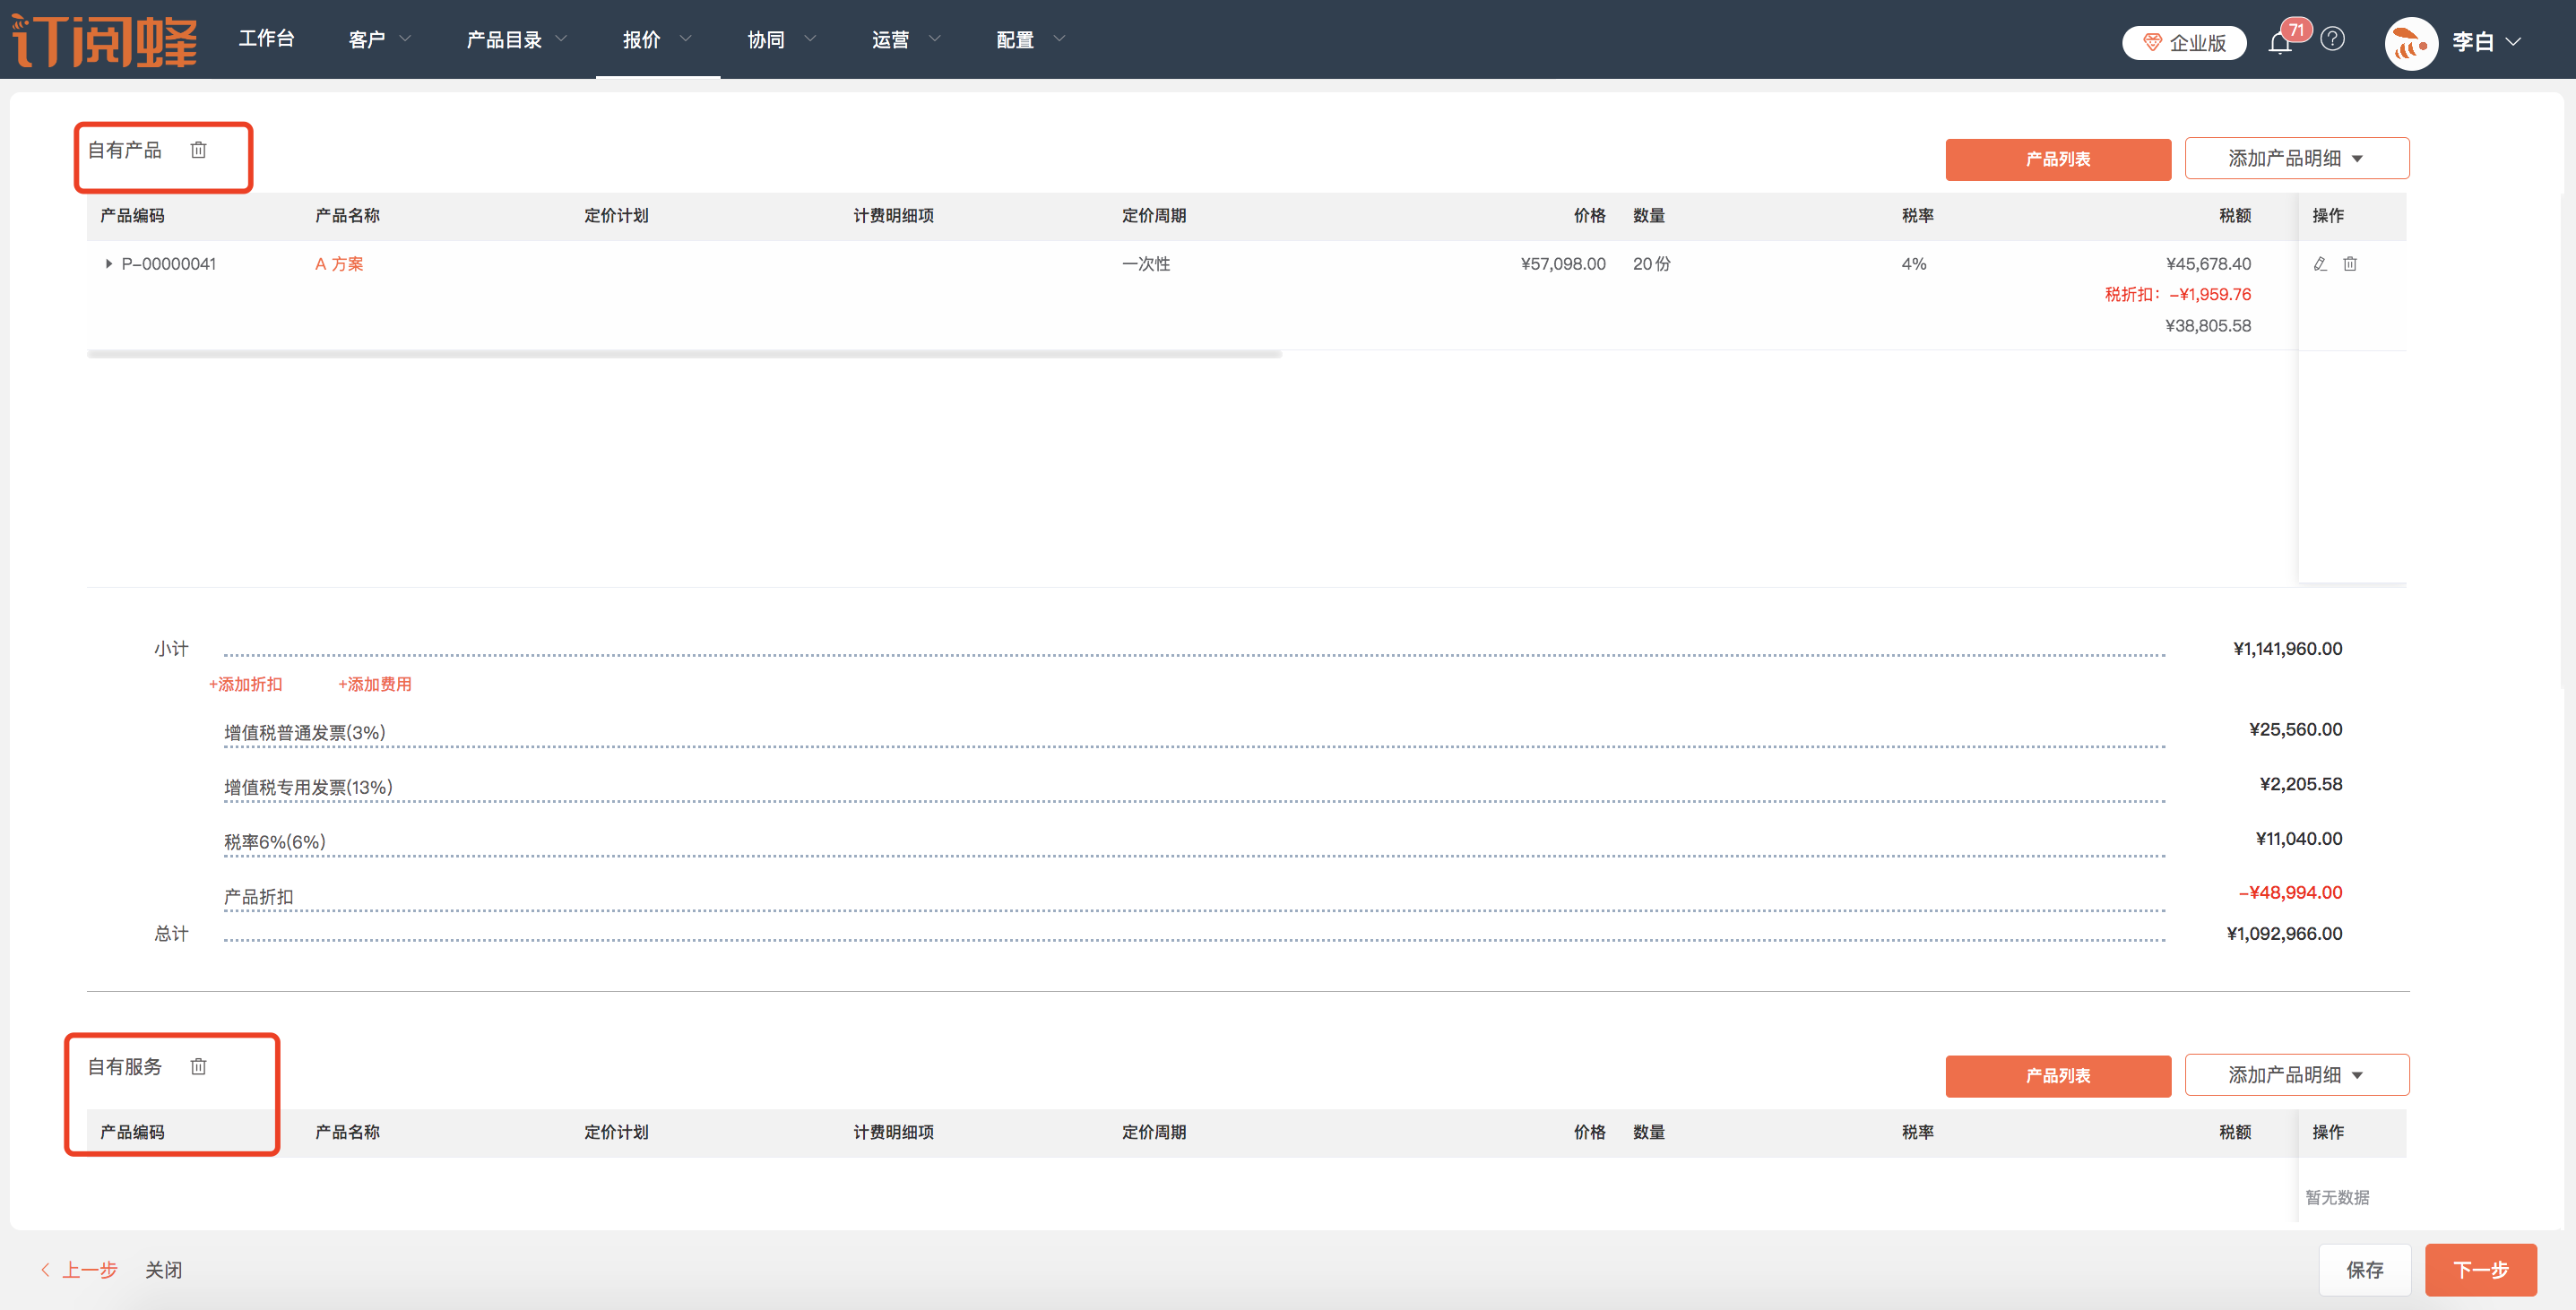The height and width of the screenshot is (1310, 2576).
Task: Go to 工作台 tab
Action: pyautogui.click(x=266, y=38)
